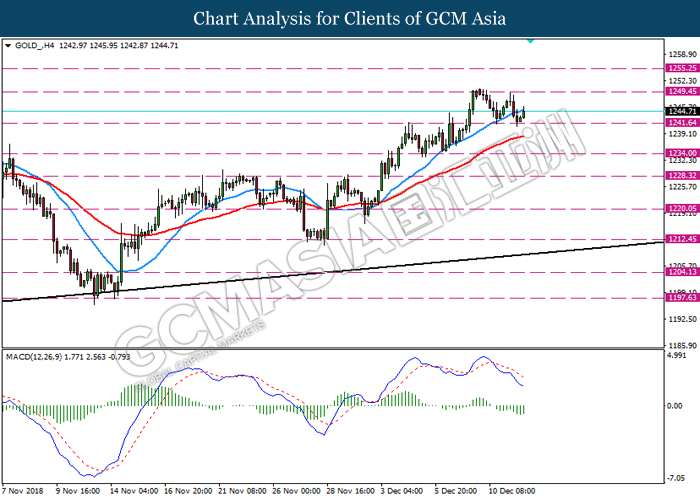Click the 3 Dec 04:00 time label

pyautogui.click(x=402, y=491)
